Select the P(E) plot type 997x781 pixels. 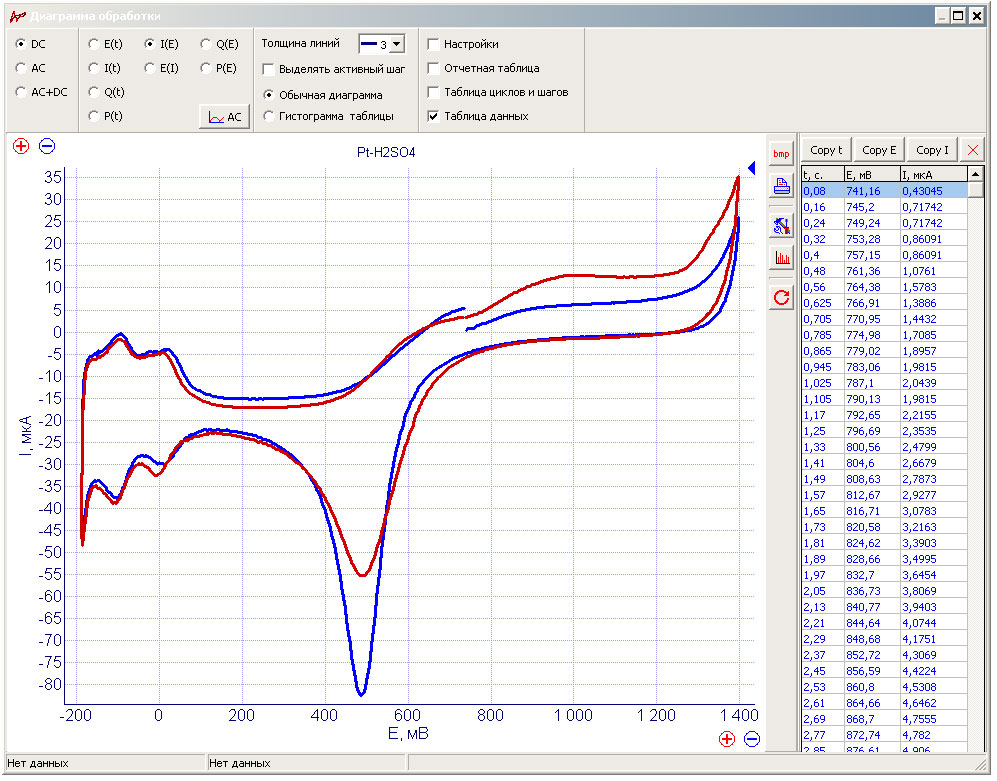(x=205, y=68)
